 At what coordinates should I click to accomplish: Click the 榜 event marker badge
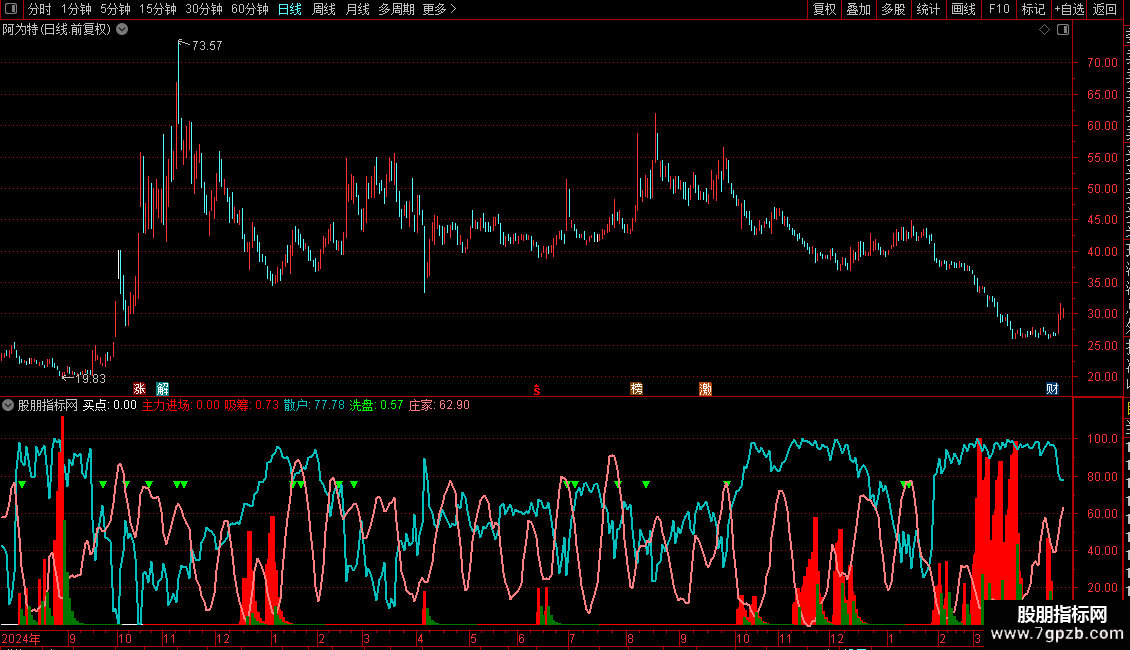pos(636,389)
